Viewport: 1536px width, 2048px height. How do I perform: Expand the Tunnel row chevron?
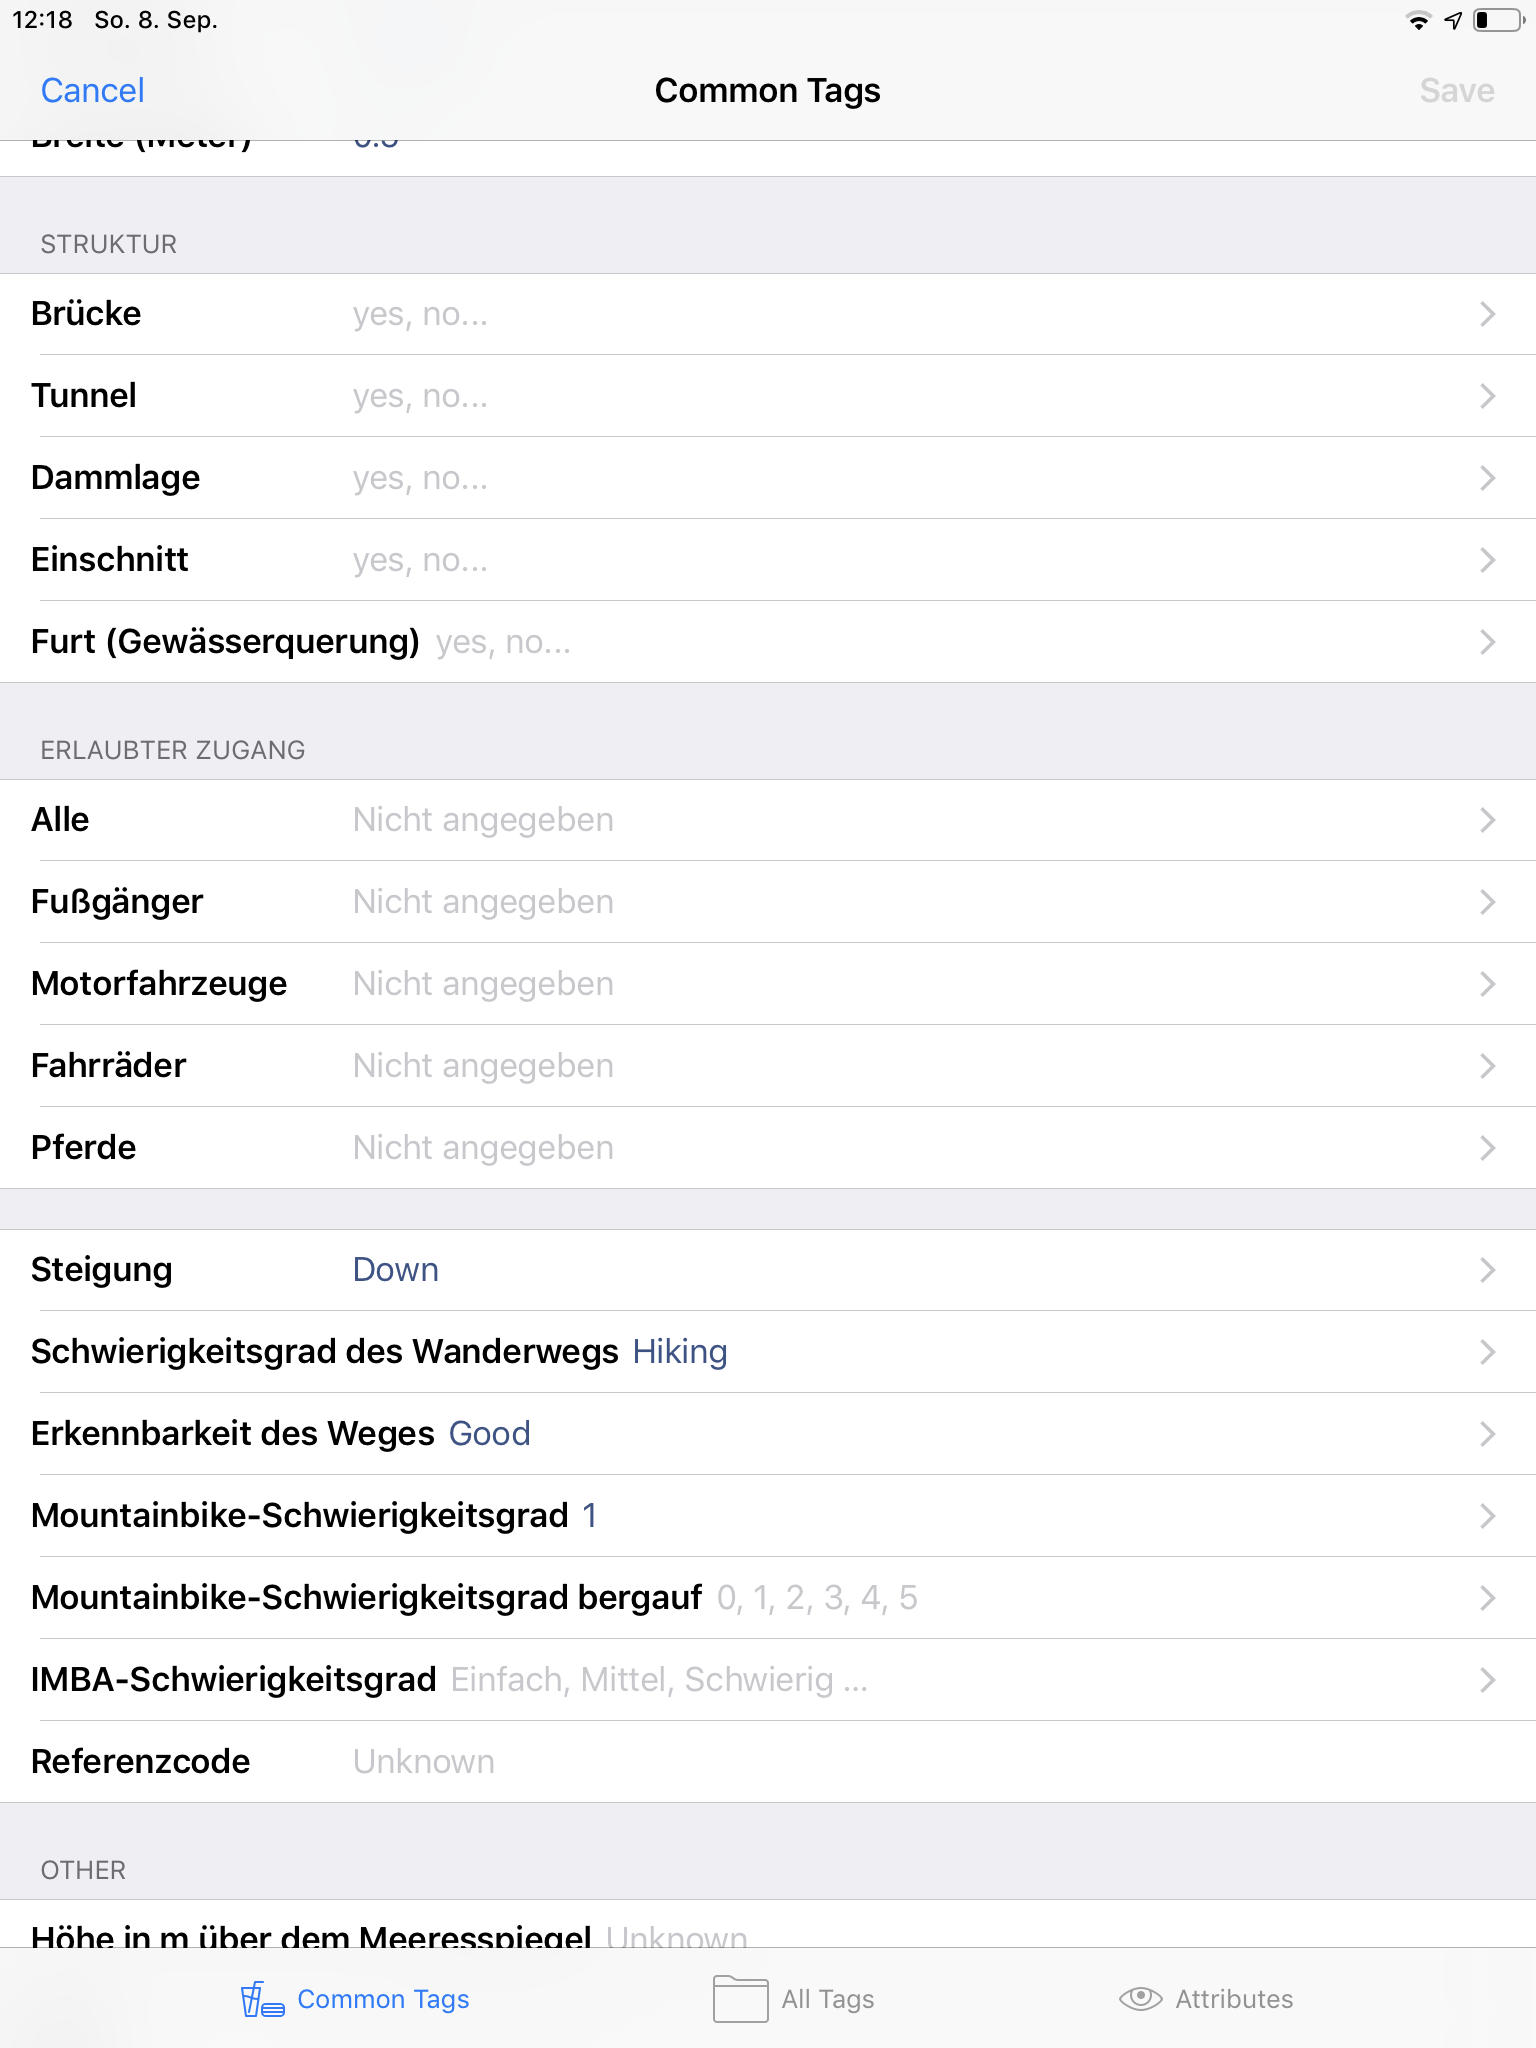(x=1487, y=396)
